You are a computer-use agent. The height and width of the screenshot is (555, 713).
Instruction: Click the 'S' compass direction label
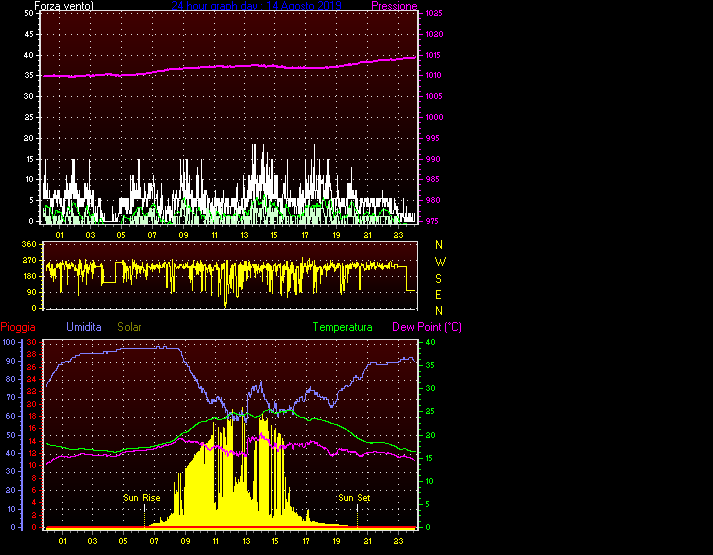click(438, 279)
